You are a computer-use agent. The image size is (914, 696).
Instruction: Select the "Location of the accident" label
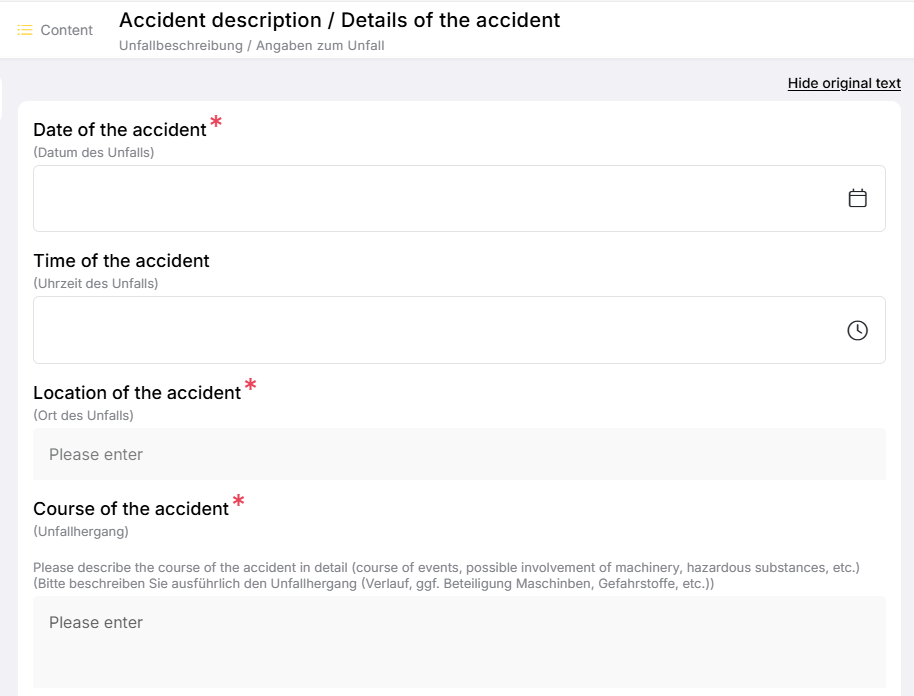137,393
